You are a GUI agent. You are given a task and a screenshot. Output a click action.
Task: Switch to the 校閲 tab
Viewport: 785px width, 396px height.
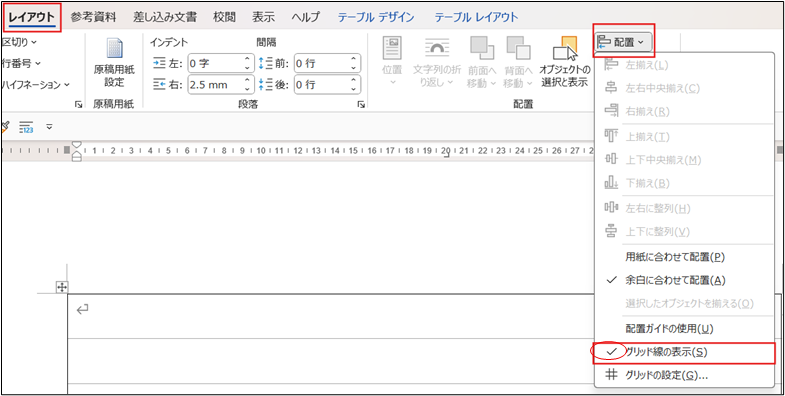pyautogui.click(x=224, y=17)
